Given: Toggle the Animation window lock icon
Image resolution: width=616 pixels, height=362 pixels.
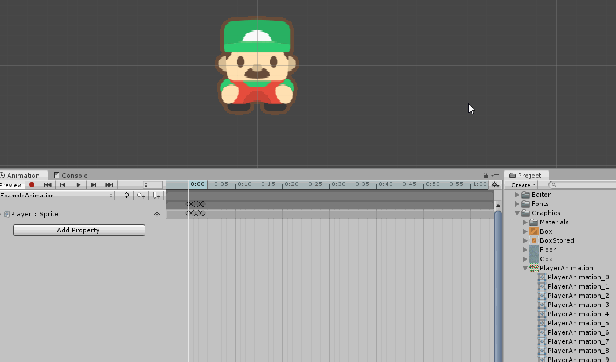Looking at the screenshot, I should pyautogui.click(x=486, y=175).
